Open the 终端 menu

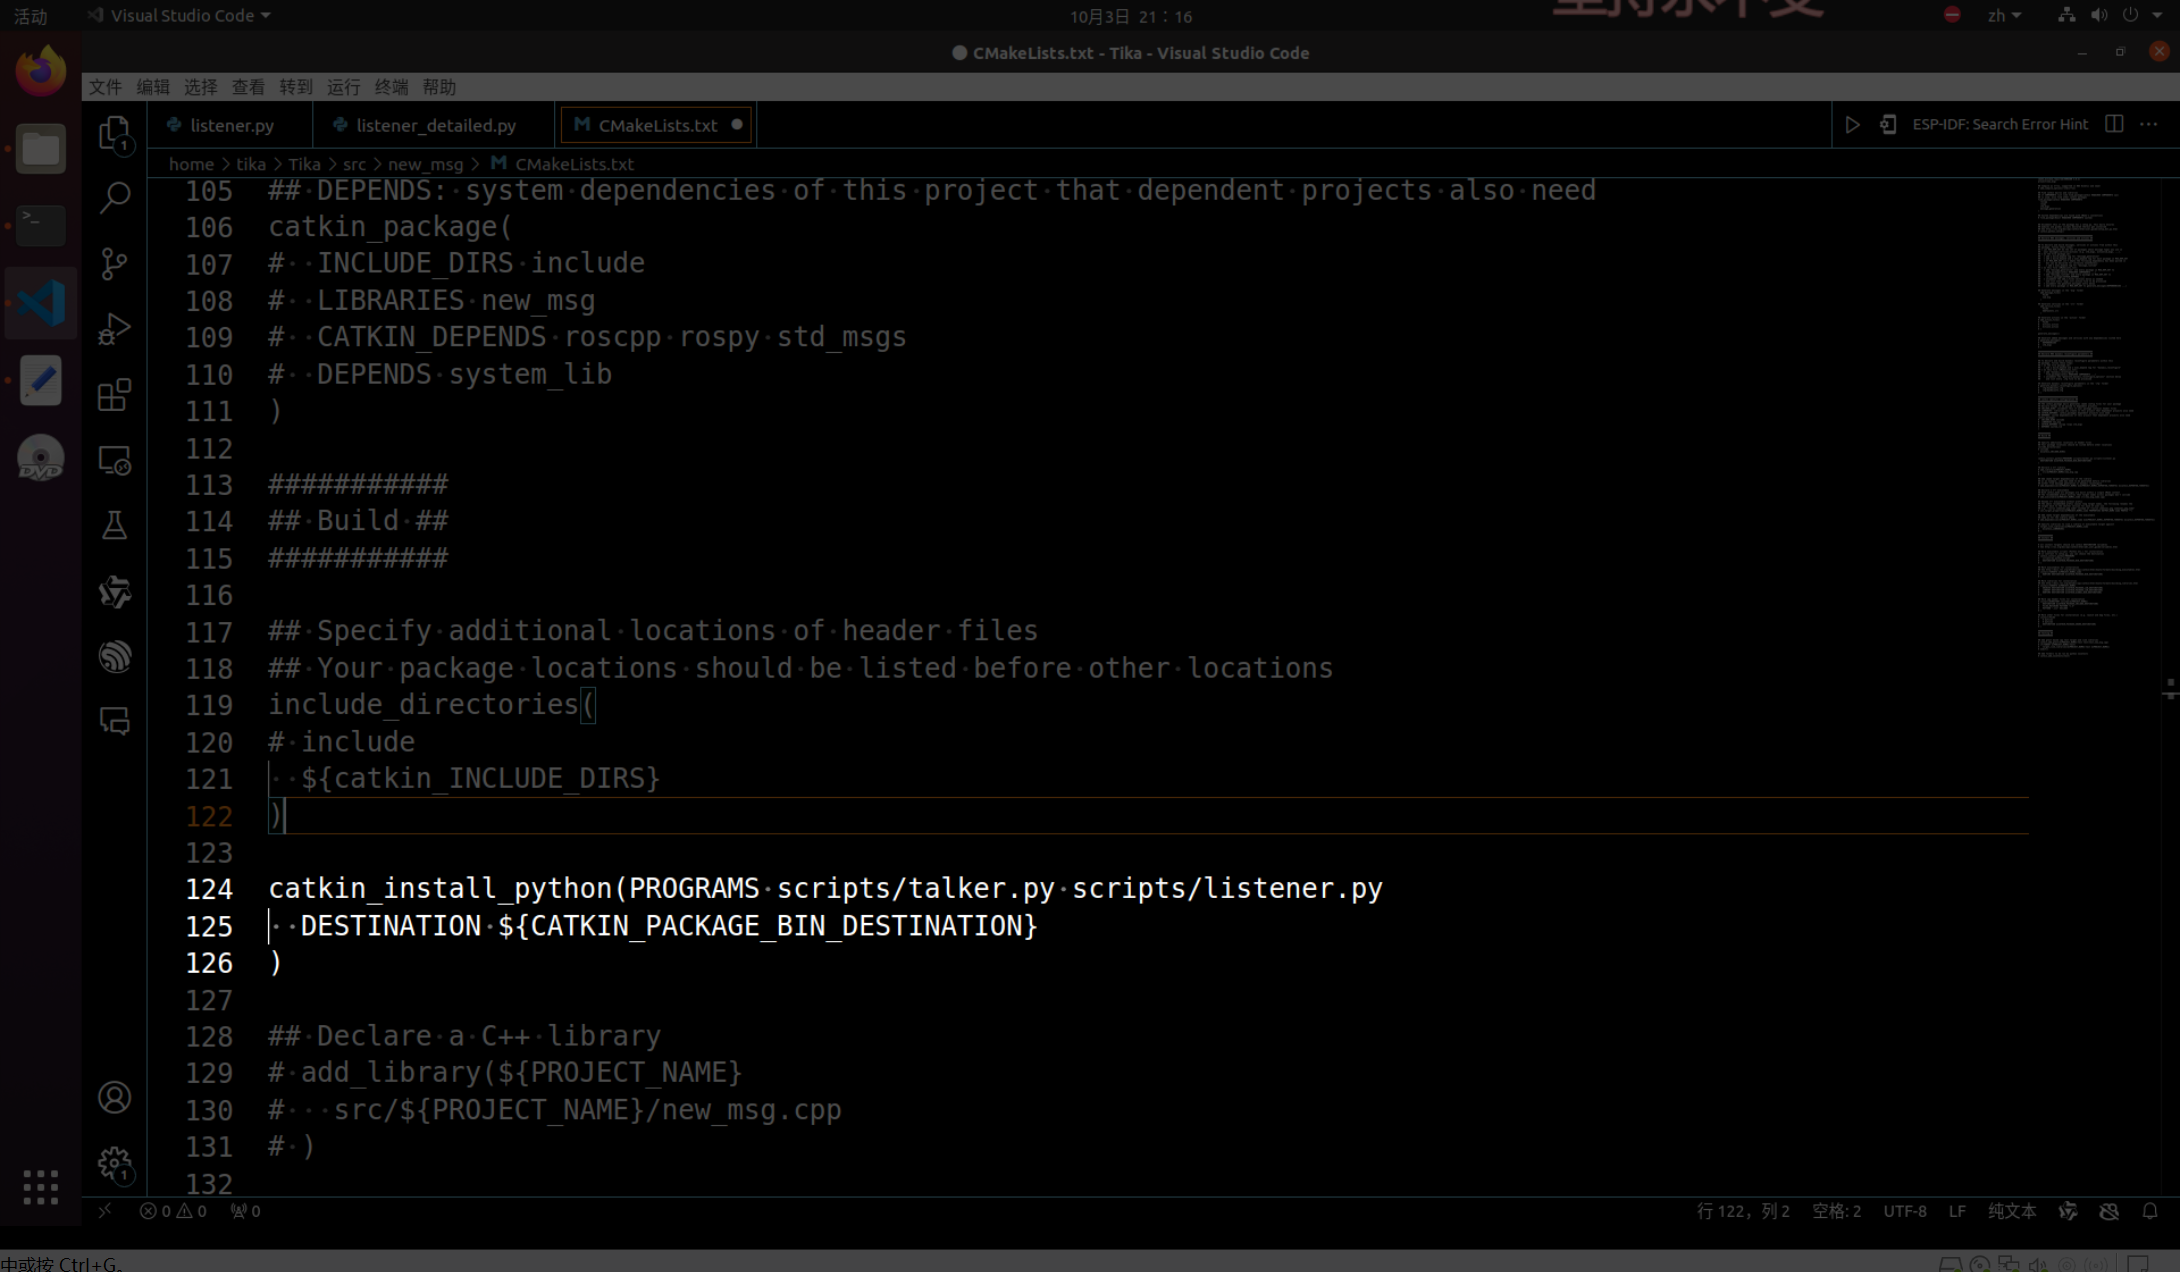click(x=391, y=87)
